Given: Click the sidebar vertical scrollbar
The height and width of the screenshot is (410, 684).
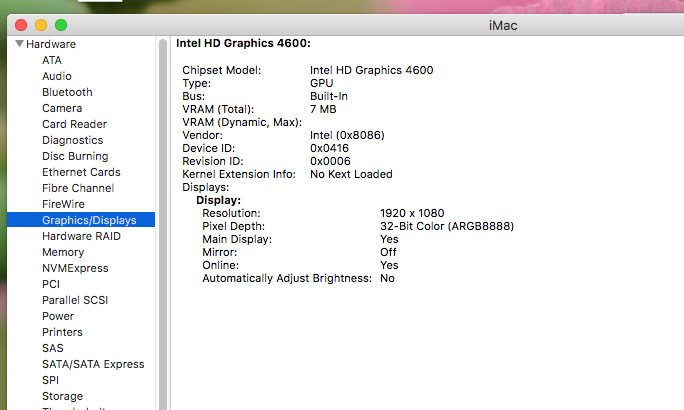Looking at the screenshot, I should pos(162,200).
